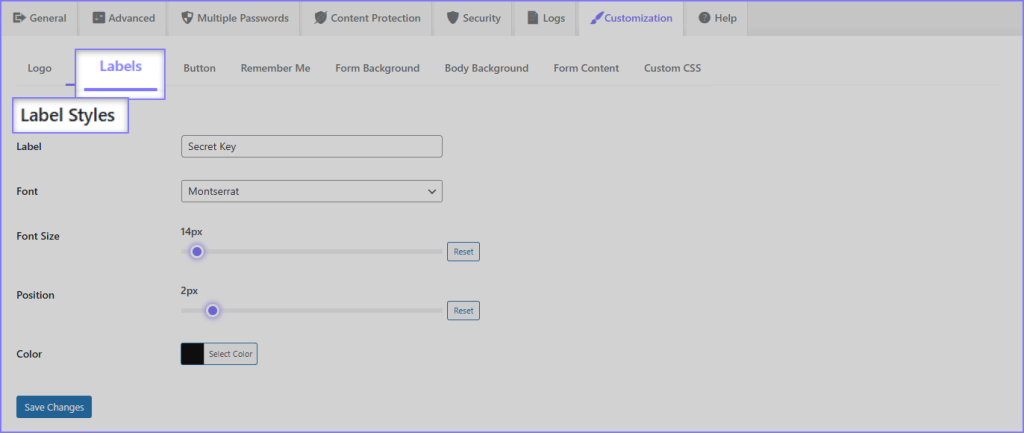The image size is (1024, 433).
Task: Switch to Form Background sub-tab
Action: 377,68
